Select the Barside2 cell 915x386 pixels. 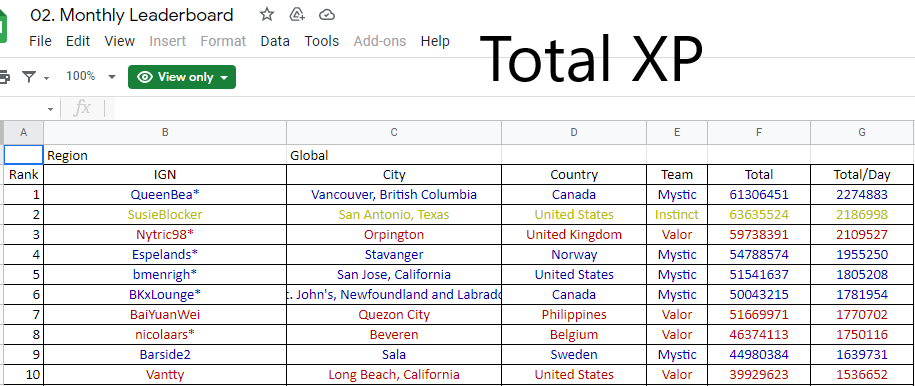tap(165, 354)
